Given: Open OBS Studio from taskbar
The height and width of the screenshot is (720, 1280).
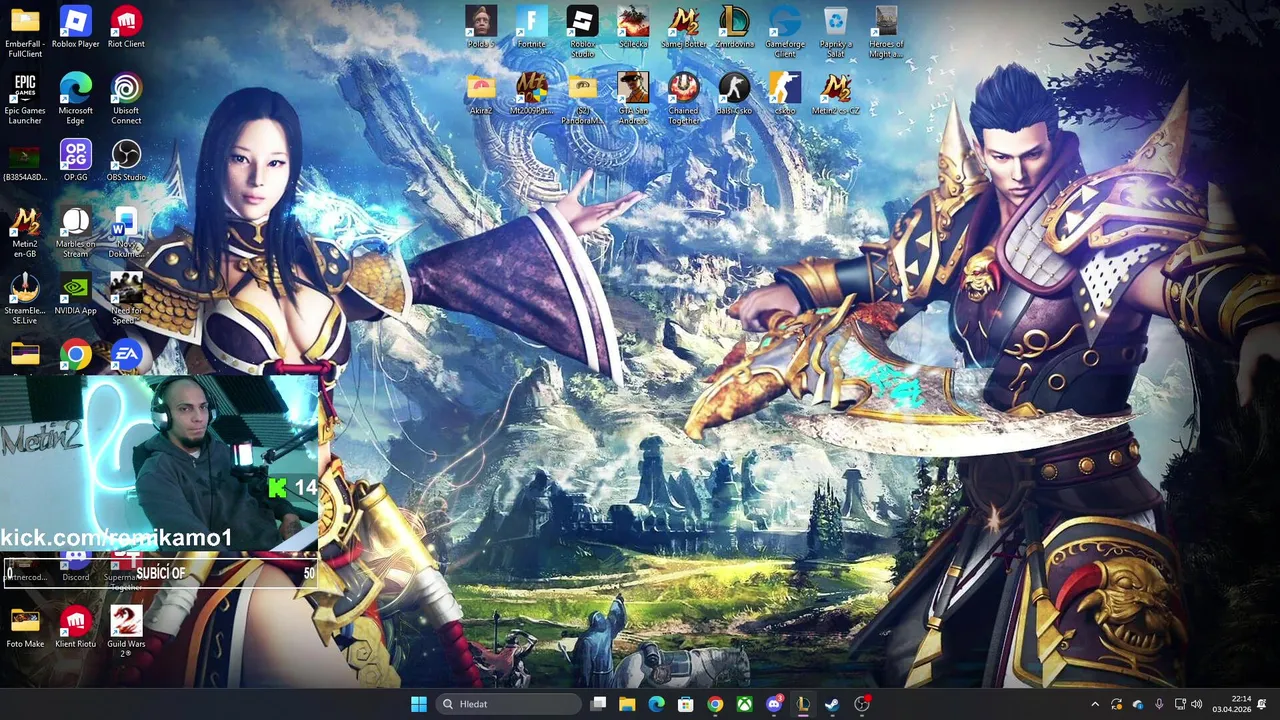Looking at the screenshot, I should (x=862, y=704).
